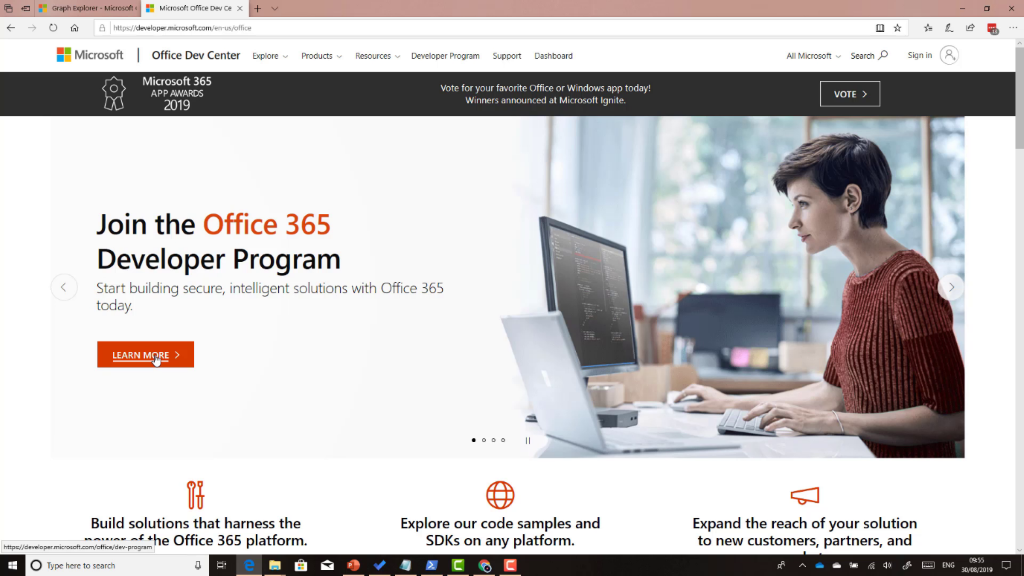Click the LEARN MORE button
1024x576 pixels.
click(146, 355)
